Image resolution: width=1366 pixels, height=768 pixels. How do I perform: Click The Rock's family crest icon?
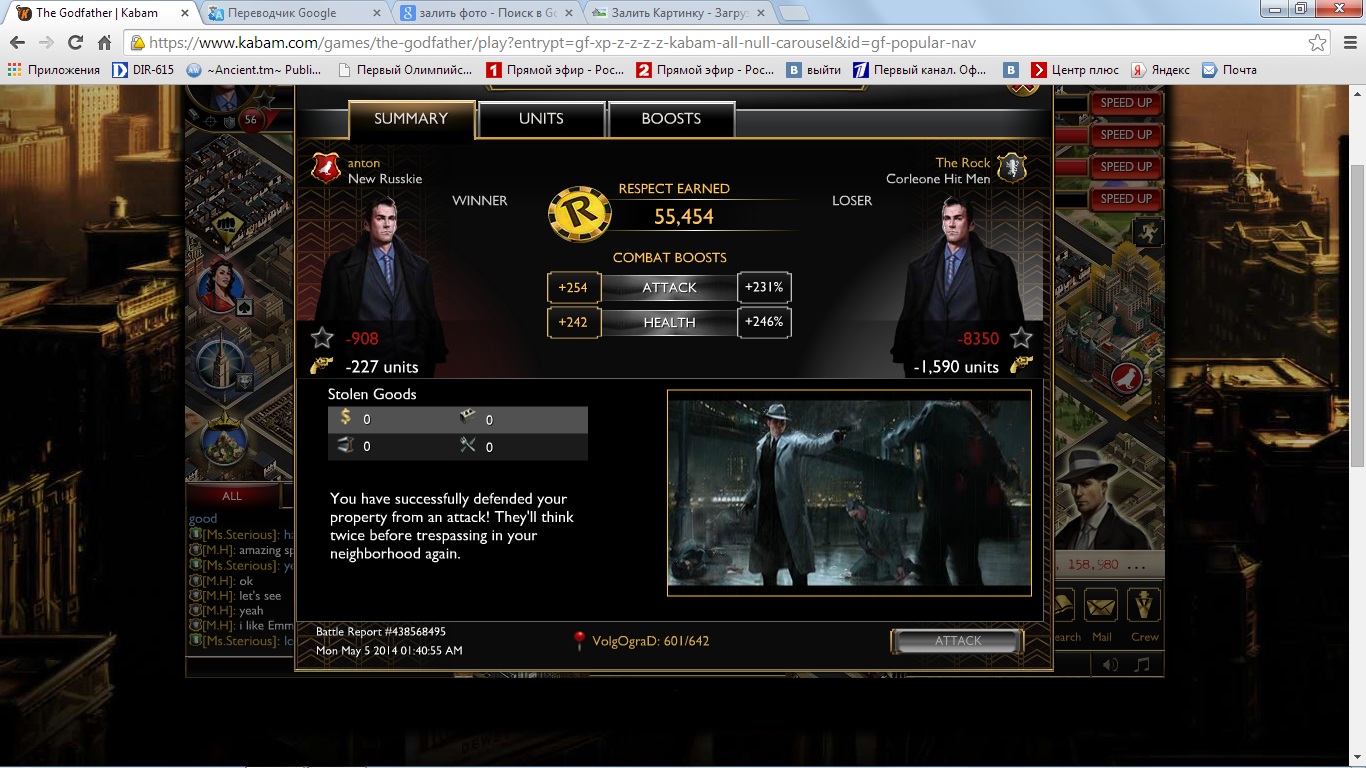click(x=1012, y=168)
